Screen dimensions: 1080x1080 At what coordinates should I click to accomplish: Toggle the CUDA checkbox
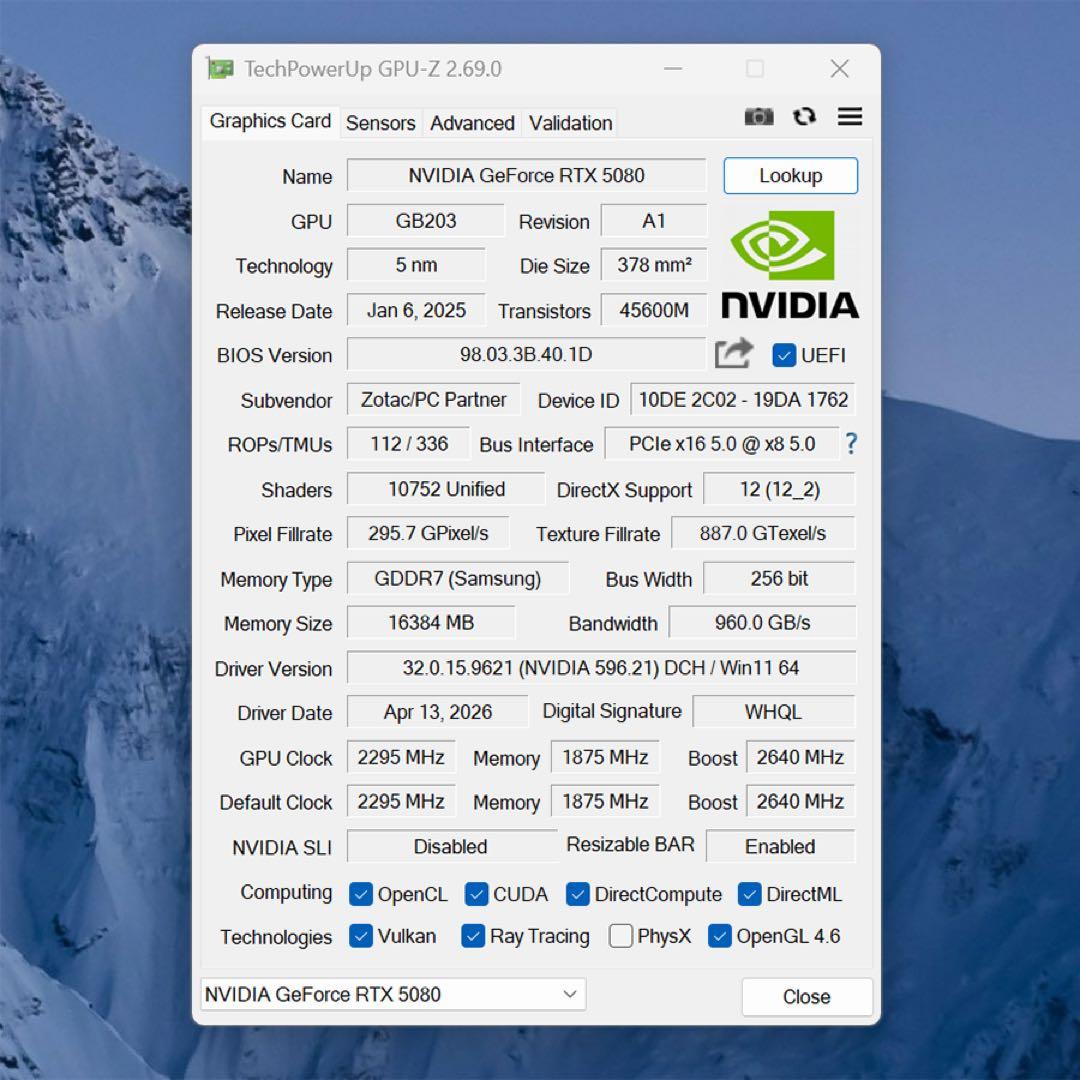[x=477, y=894]
